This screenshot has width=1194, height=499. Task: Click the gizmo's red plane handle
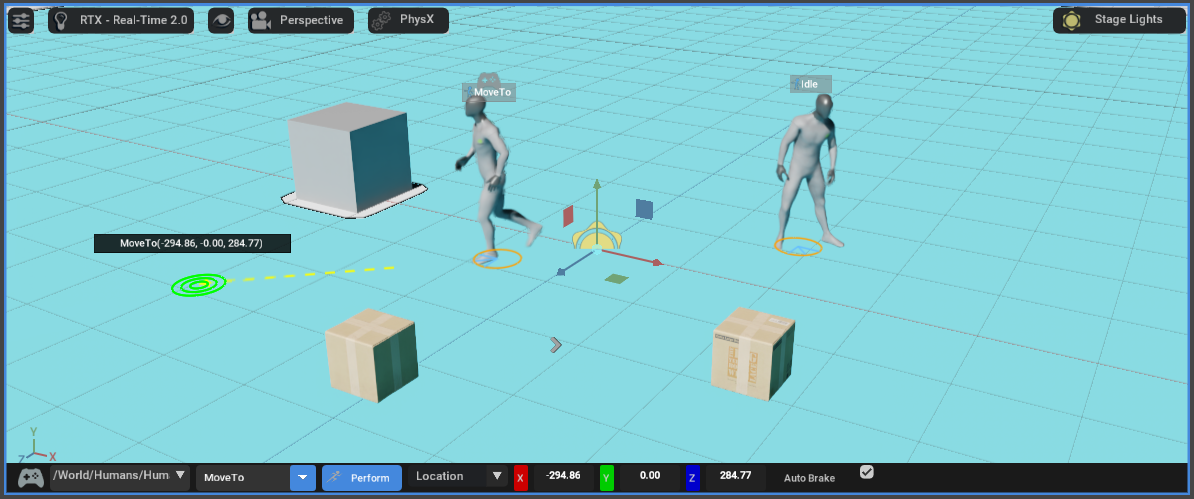pyautogui.click(x=568, y=216)
